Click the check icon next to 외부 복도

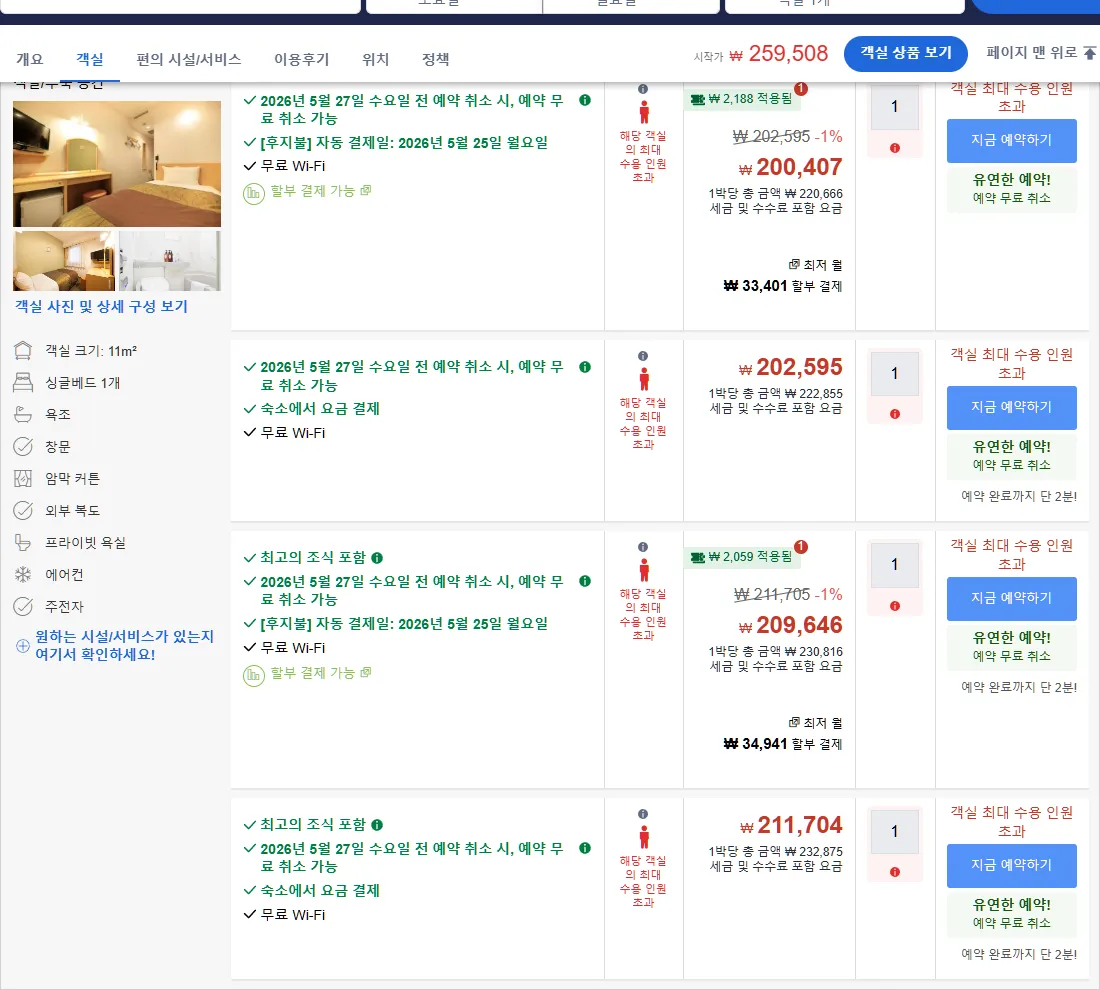23,510
